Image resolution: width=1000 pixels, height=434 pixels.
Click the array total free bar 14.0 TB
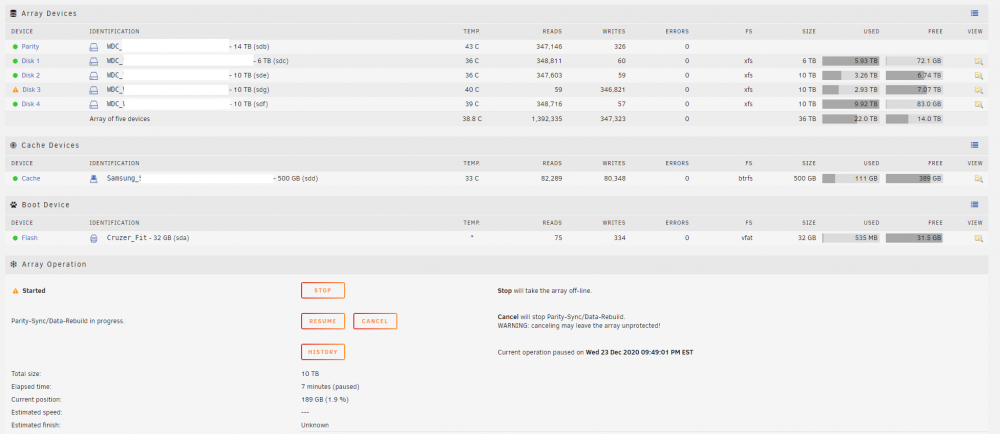click(x=914, y=119)
